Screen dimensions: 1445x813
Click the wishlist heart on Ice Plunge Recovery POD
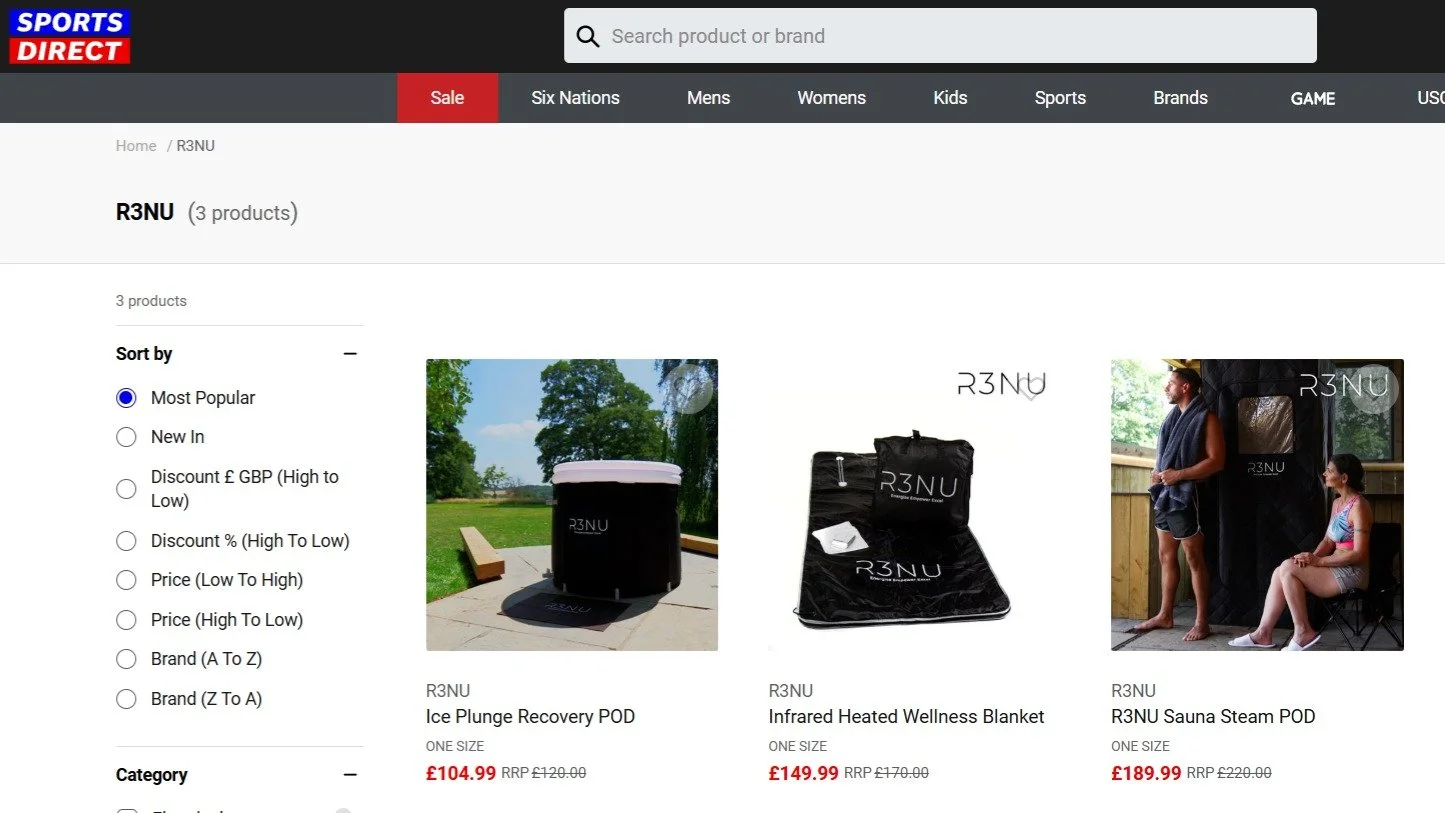(690, 390)
